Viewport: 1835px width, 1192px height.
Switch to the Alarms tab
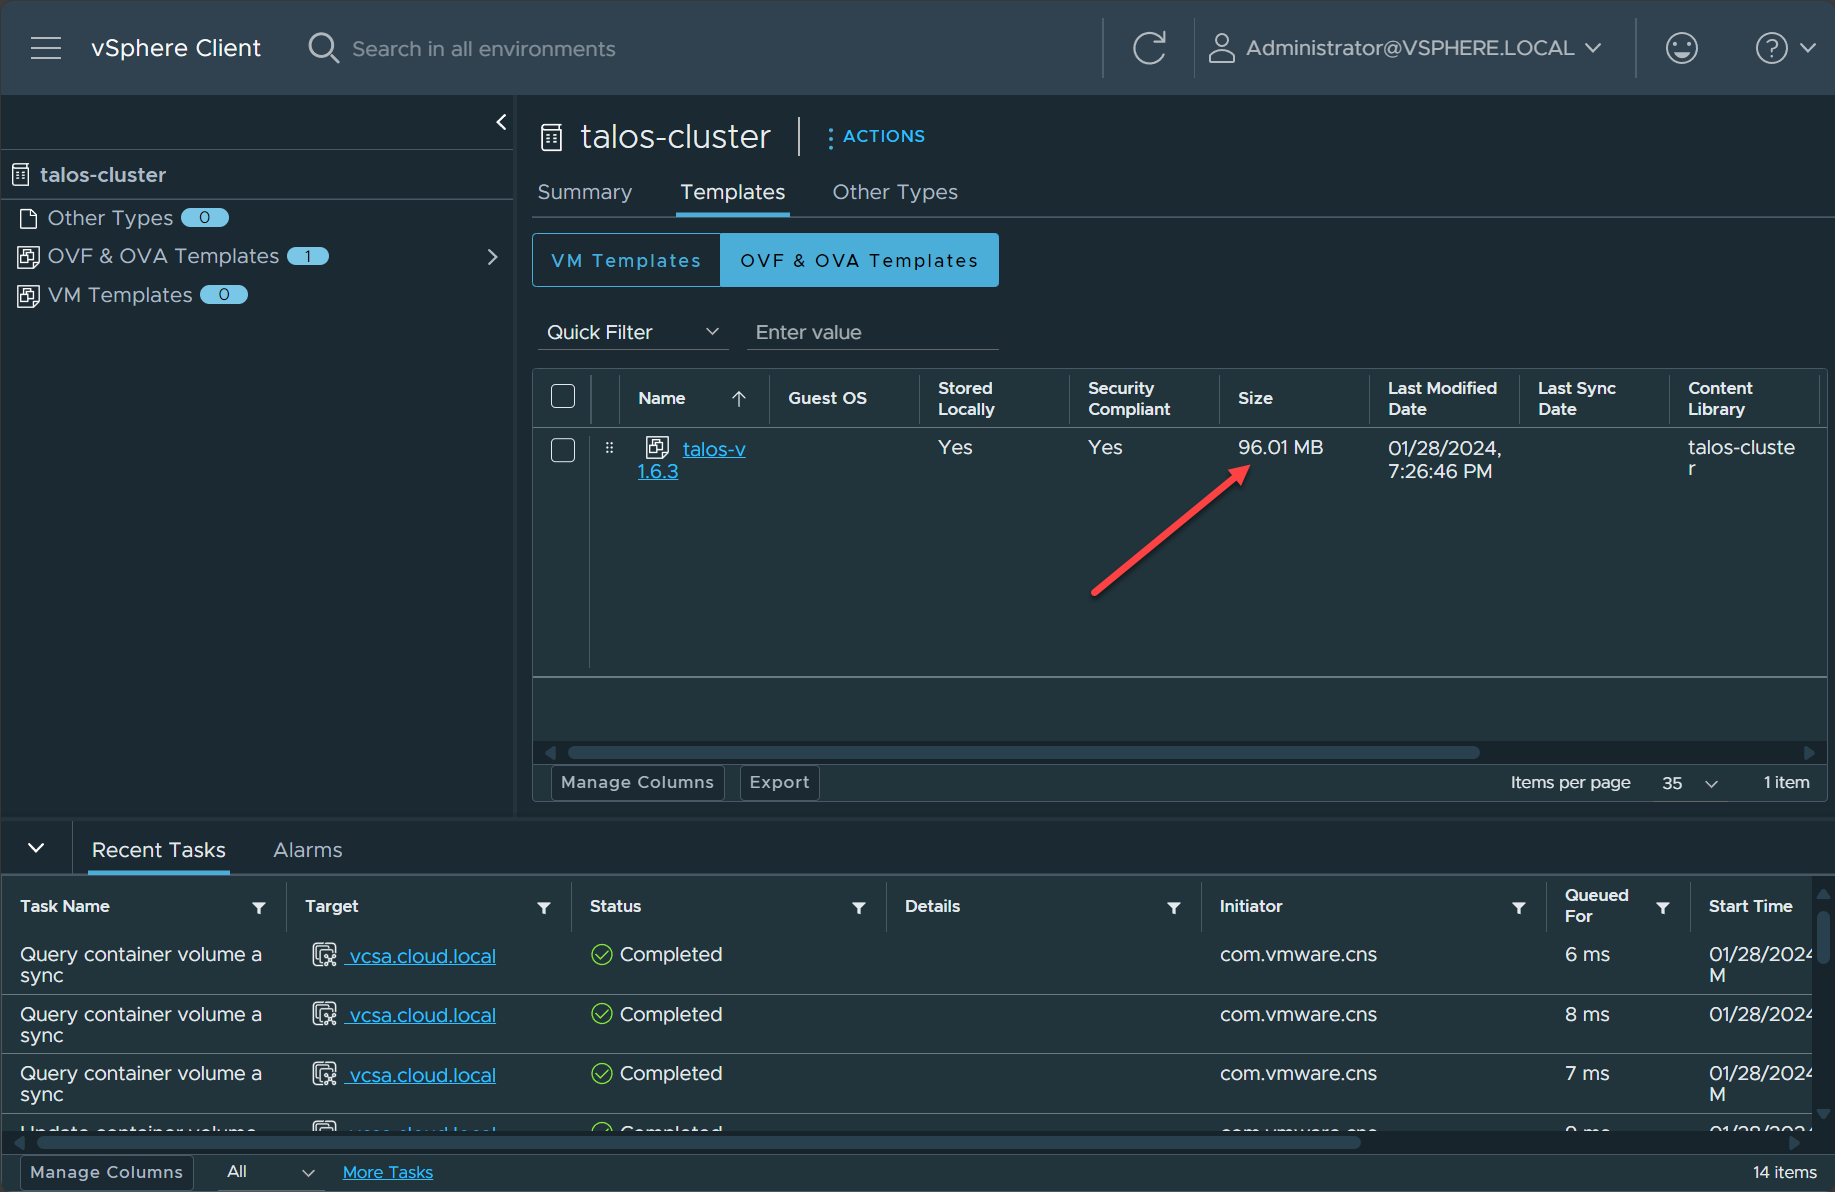coord(308,850)
